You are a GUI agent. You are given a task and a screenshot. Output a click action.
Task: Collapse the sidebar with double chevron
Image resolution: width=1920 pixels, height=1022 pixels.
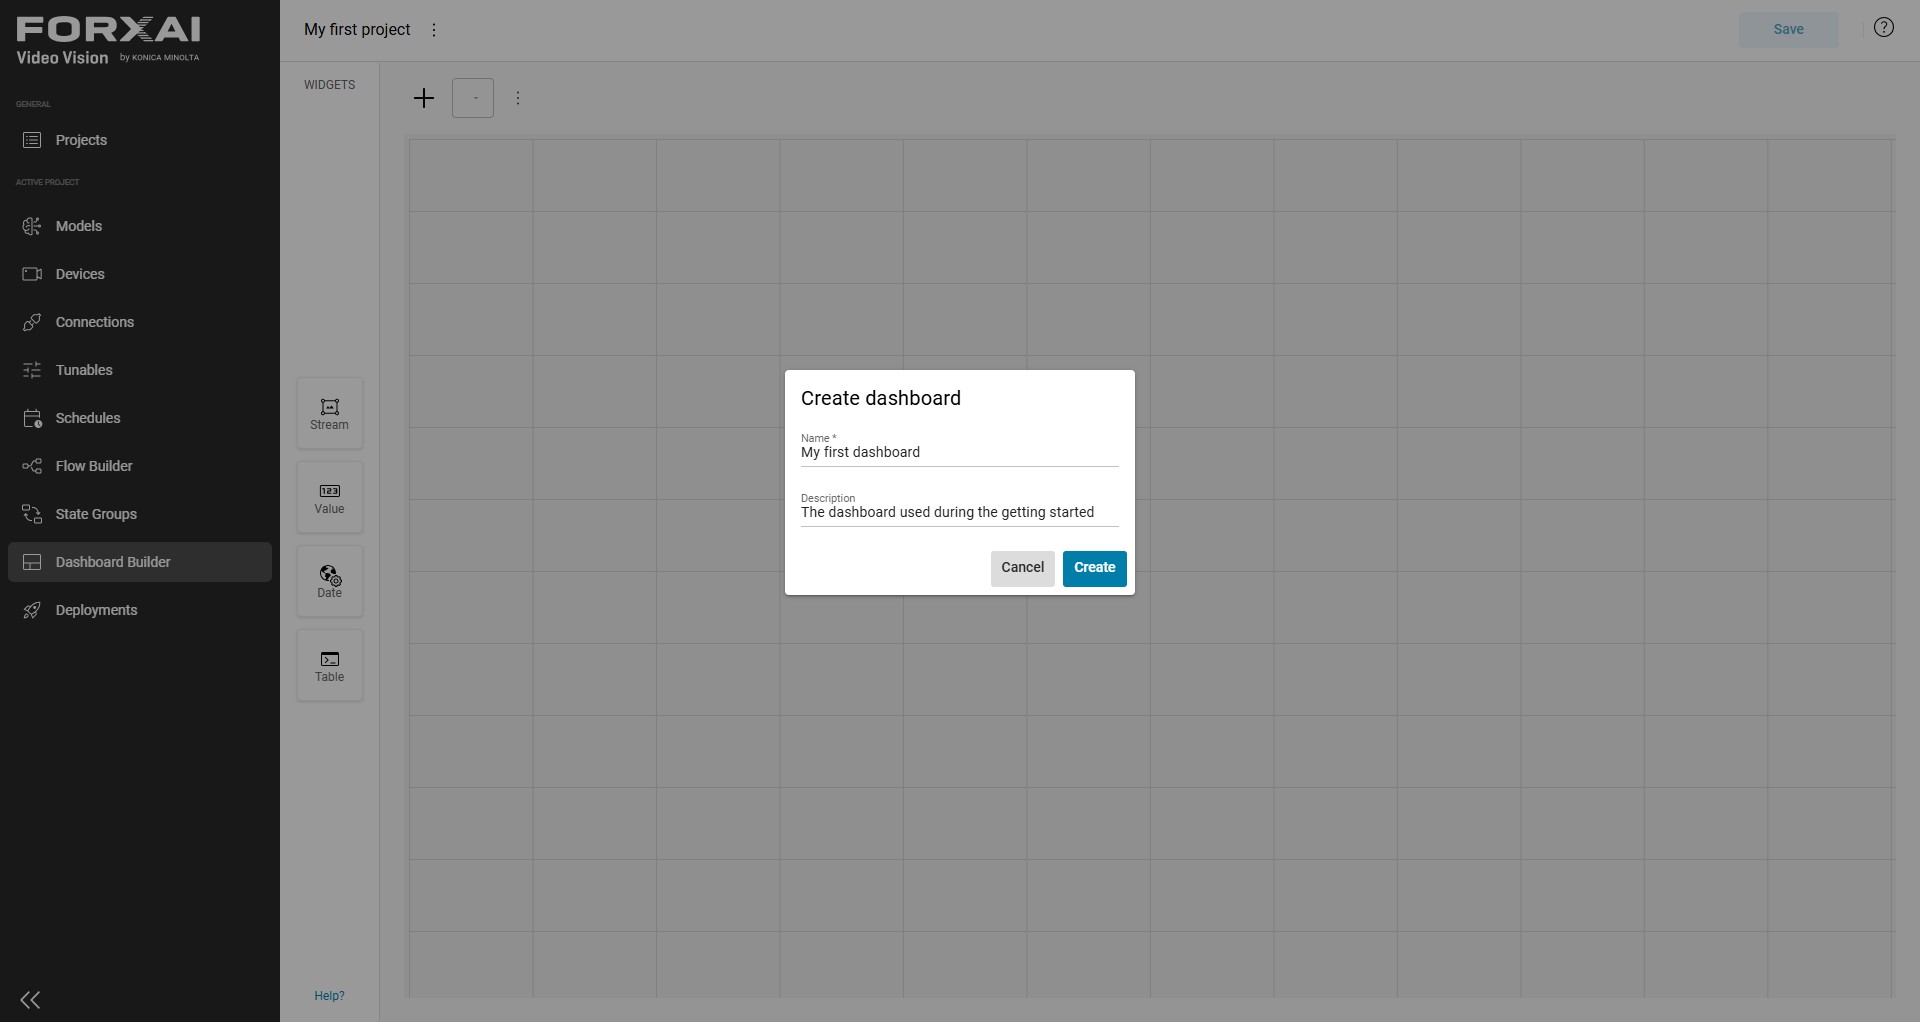coord(30,1000)
